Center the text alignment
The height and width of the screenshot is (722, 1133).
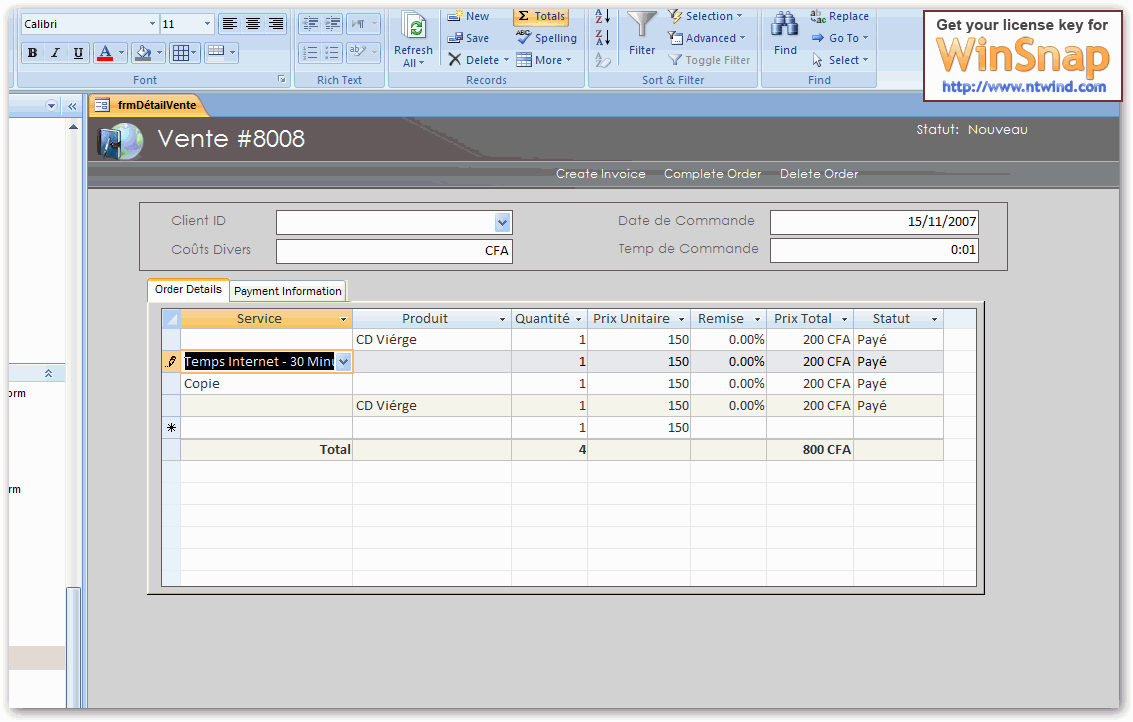(x=253, y=24)
